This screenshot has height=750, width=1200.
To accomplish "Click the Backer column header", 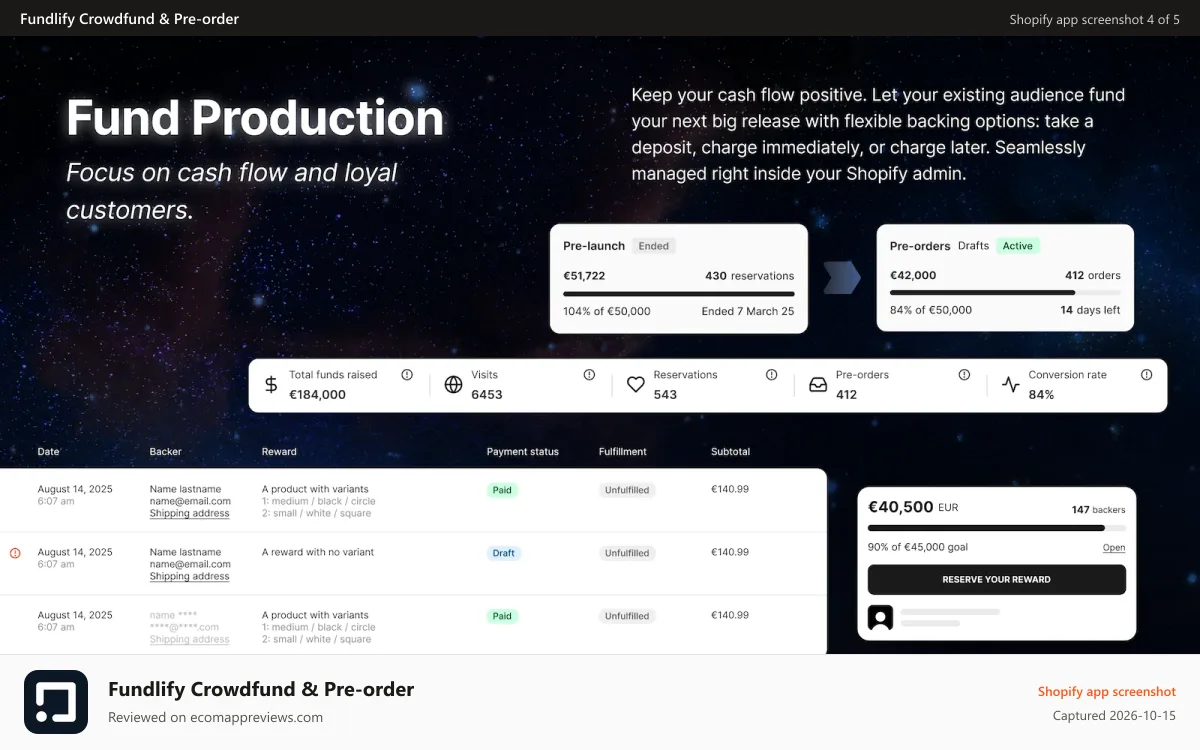I will [x=166, y=452].
